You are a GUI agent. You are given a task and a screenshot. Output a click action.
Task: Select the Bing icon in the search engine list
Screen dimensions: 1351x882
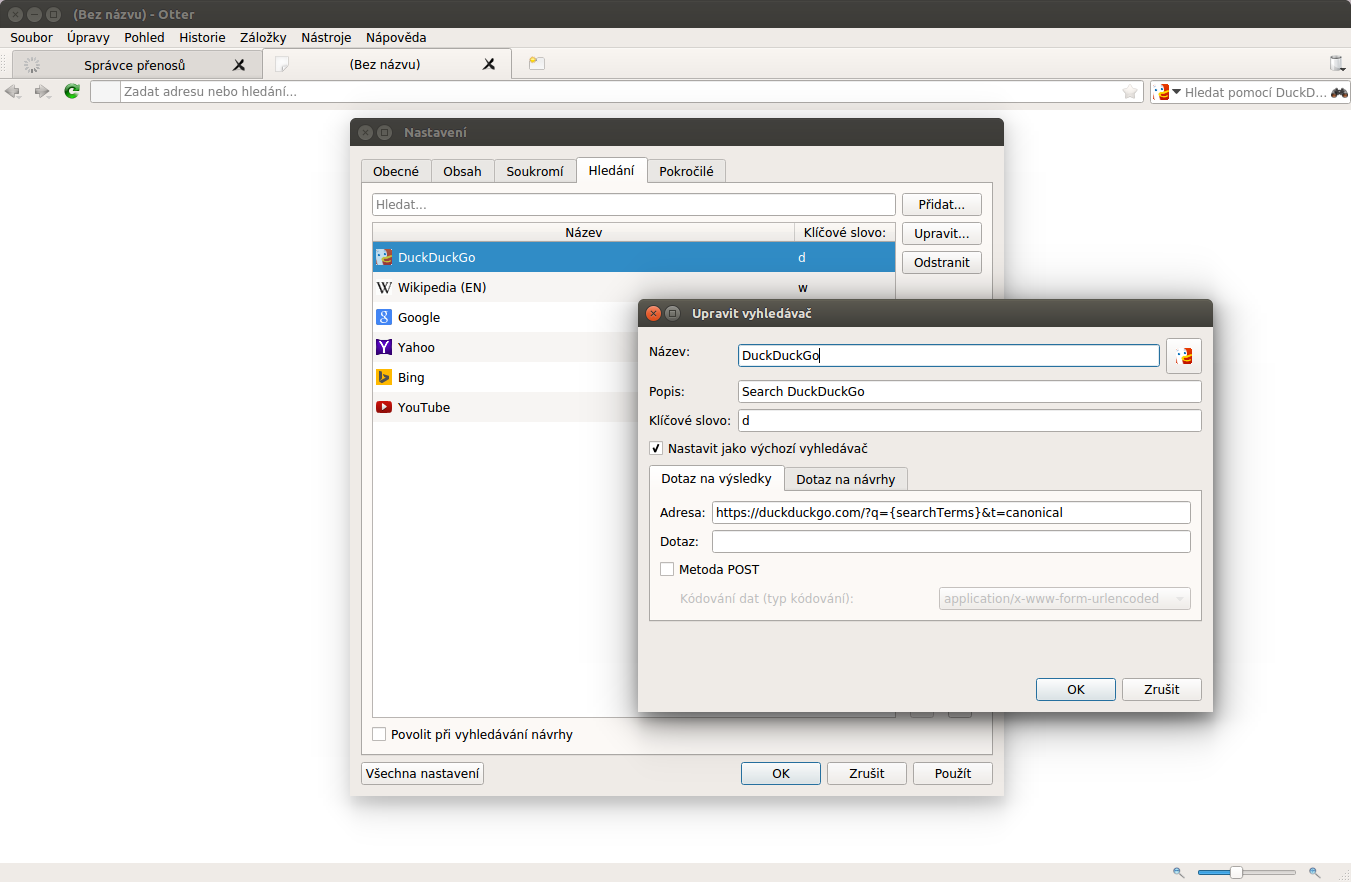[x=384, y=377]
